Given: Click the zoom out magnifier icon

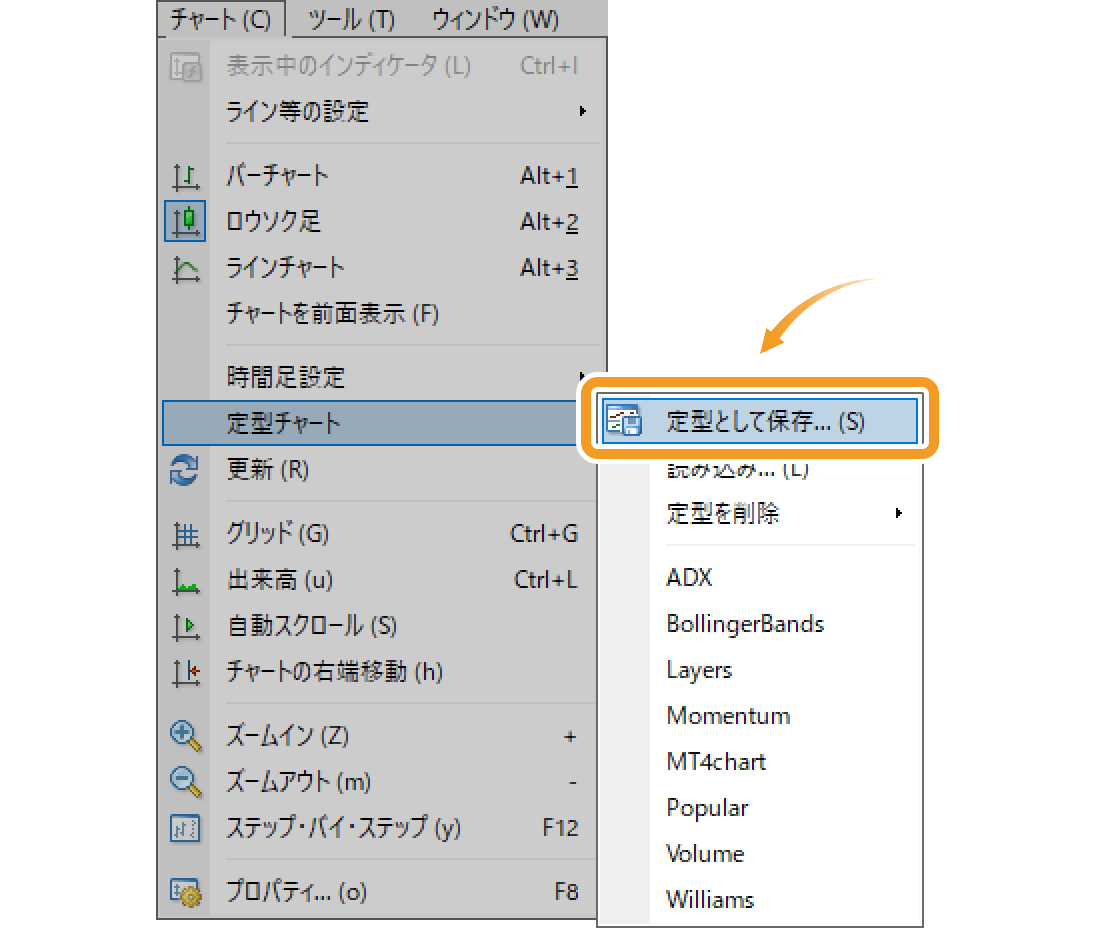Looking at the screenshot, I should point(186,782).
